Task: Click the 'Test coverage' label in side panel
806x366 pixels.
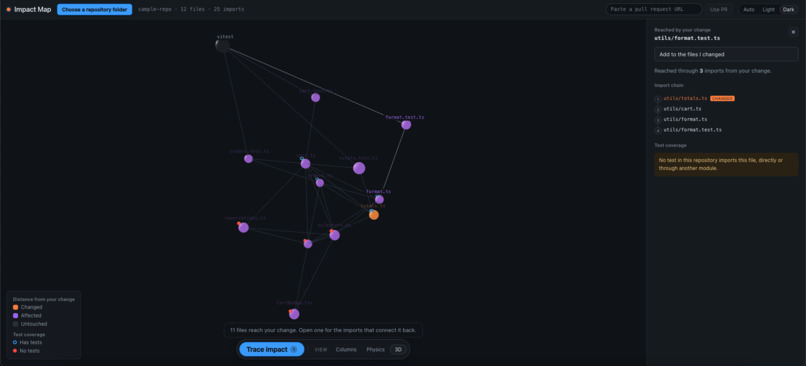Action: 669,145
